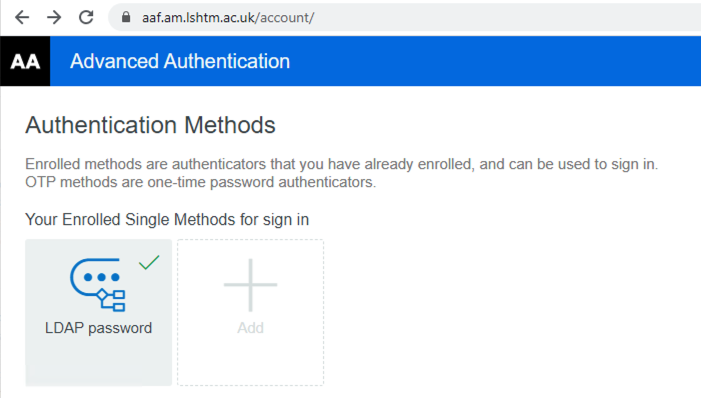Click the black AA logo
Viewport: 701px width, 398px height.
click(x=25, y=61)
